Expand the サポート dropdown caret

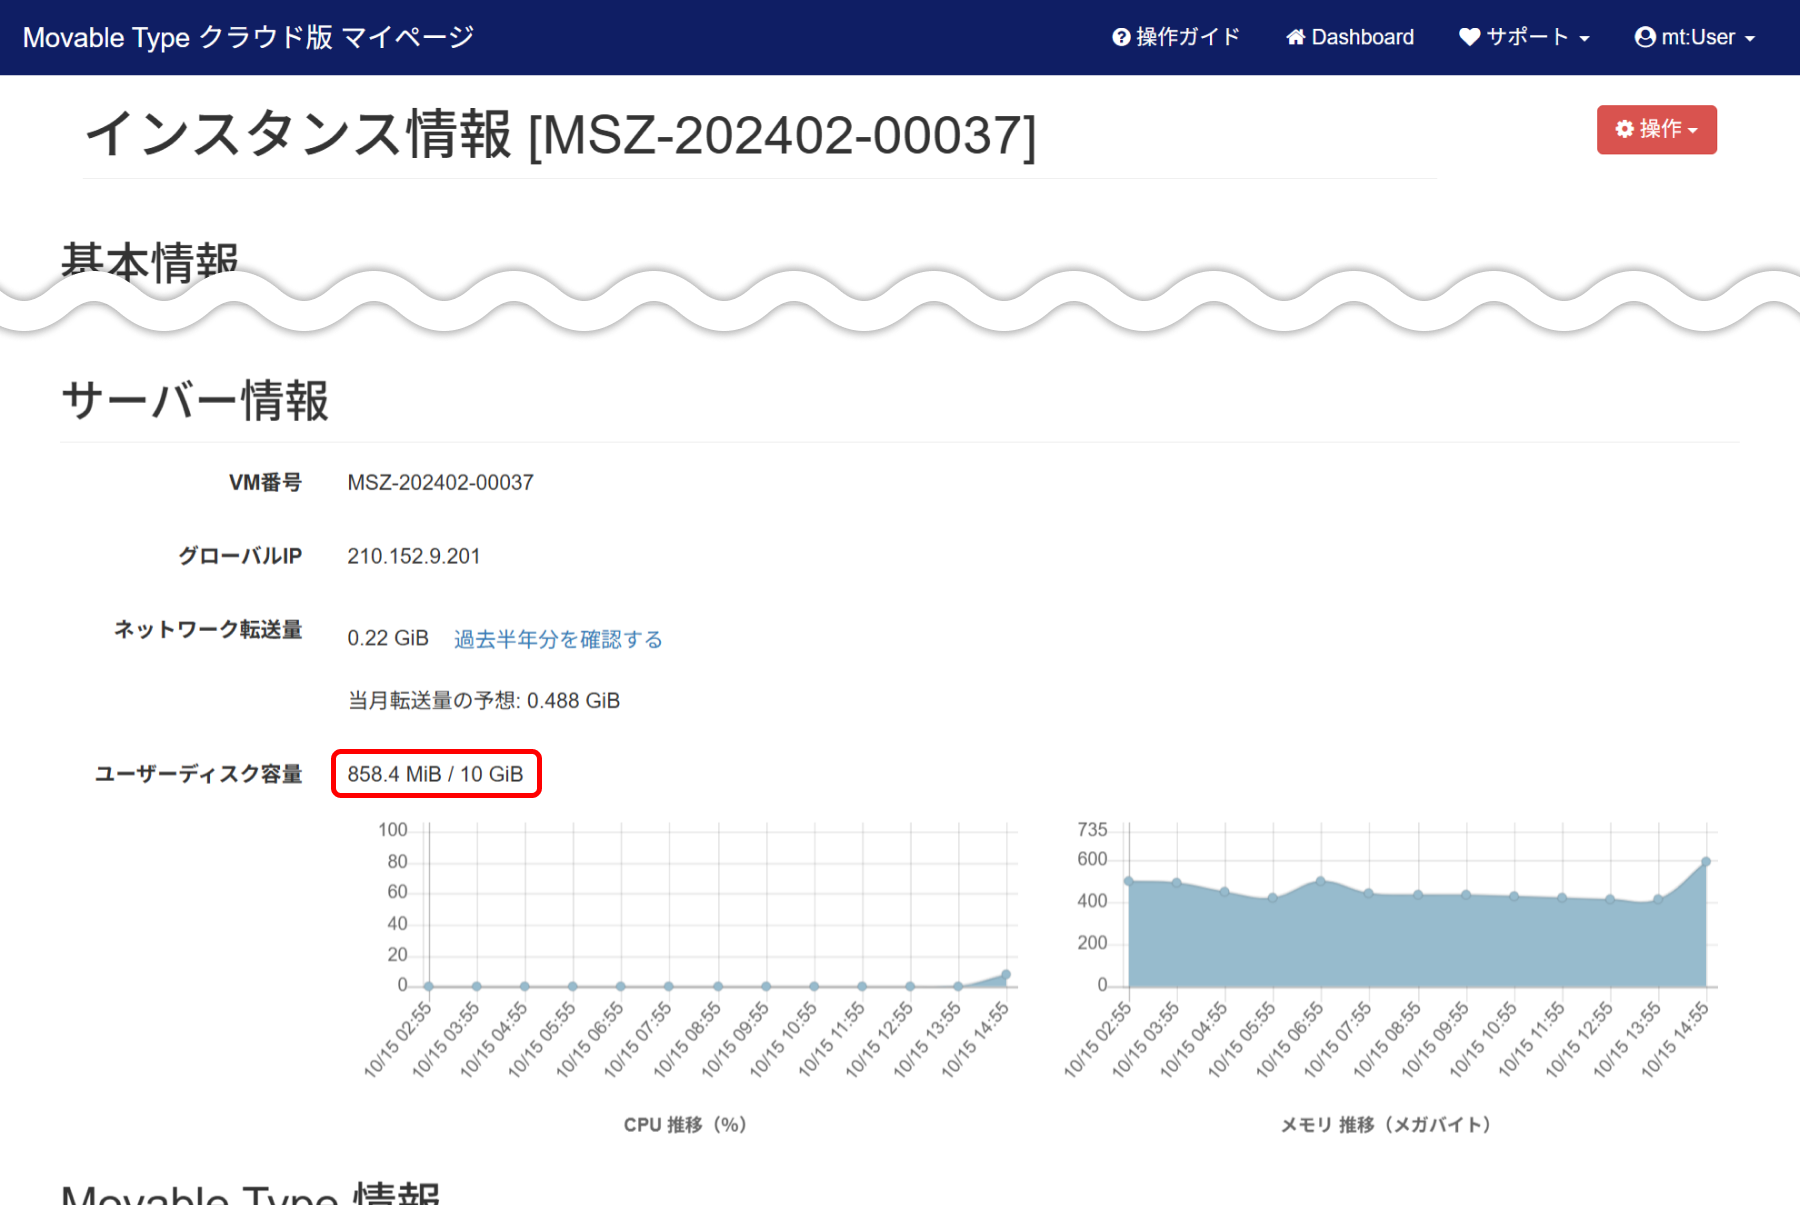(x=1585, y=39)
